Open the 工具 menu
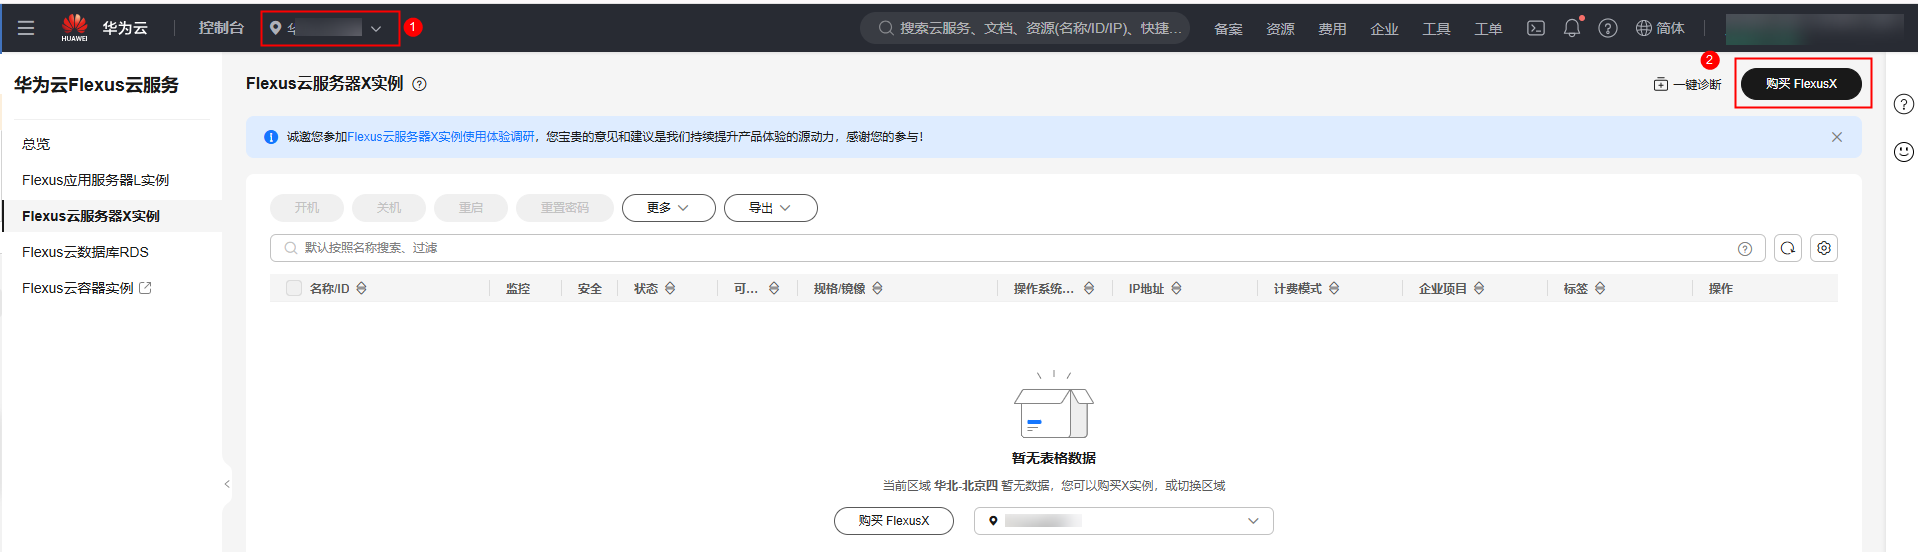1918x552 pixels. pyautogui.click(x=1436, y=29)
